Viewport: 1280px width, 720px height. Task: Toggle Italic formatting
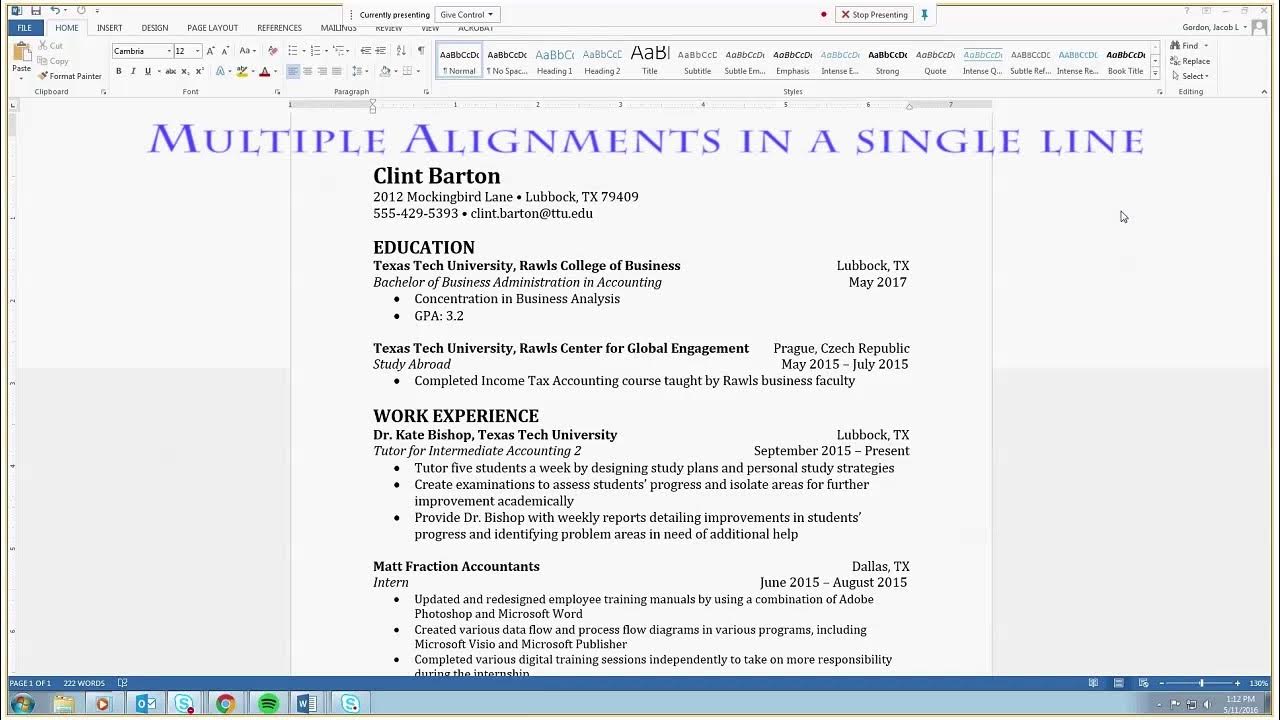point(133,71)
